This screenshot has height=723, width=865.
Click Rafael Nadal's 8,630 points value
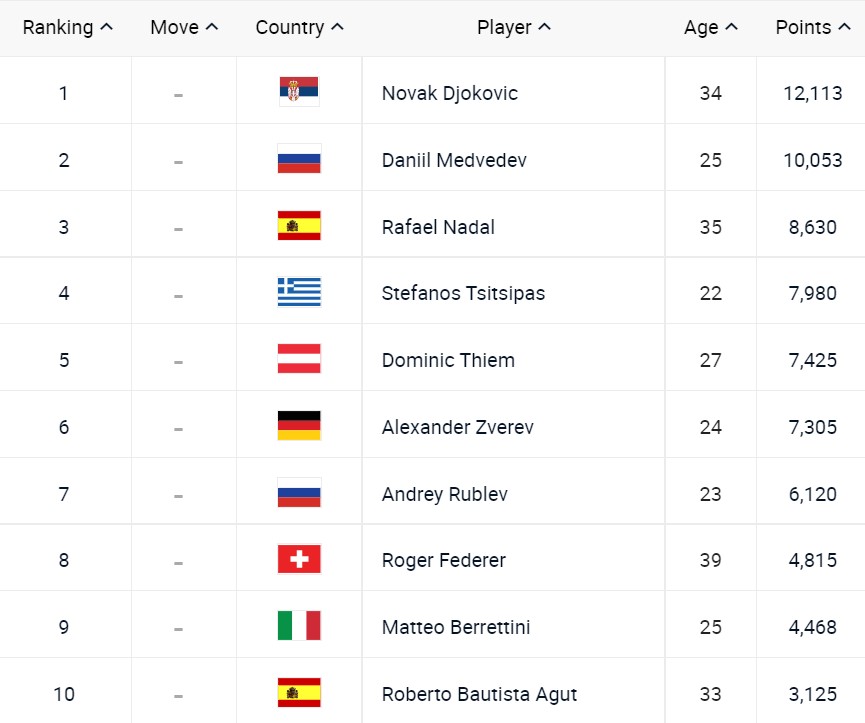(812, 227)
